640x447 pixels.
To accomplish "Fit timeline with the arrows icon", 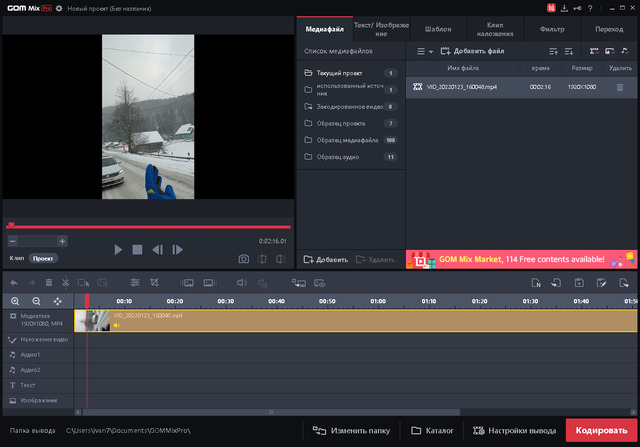I will 58,301.
